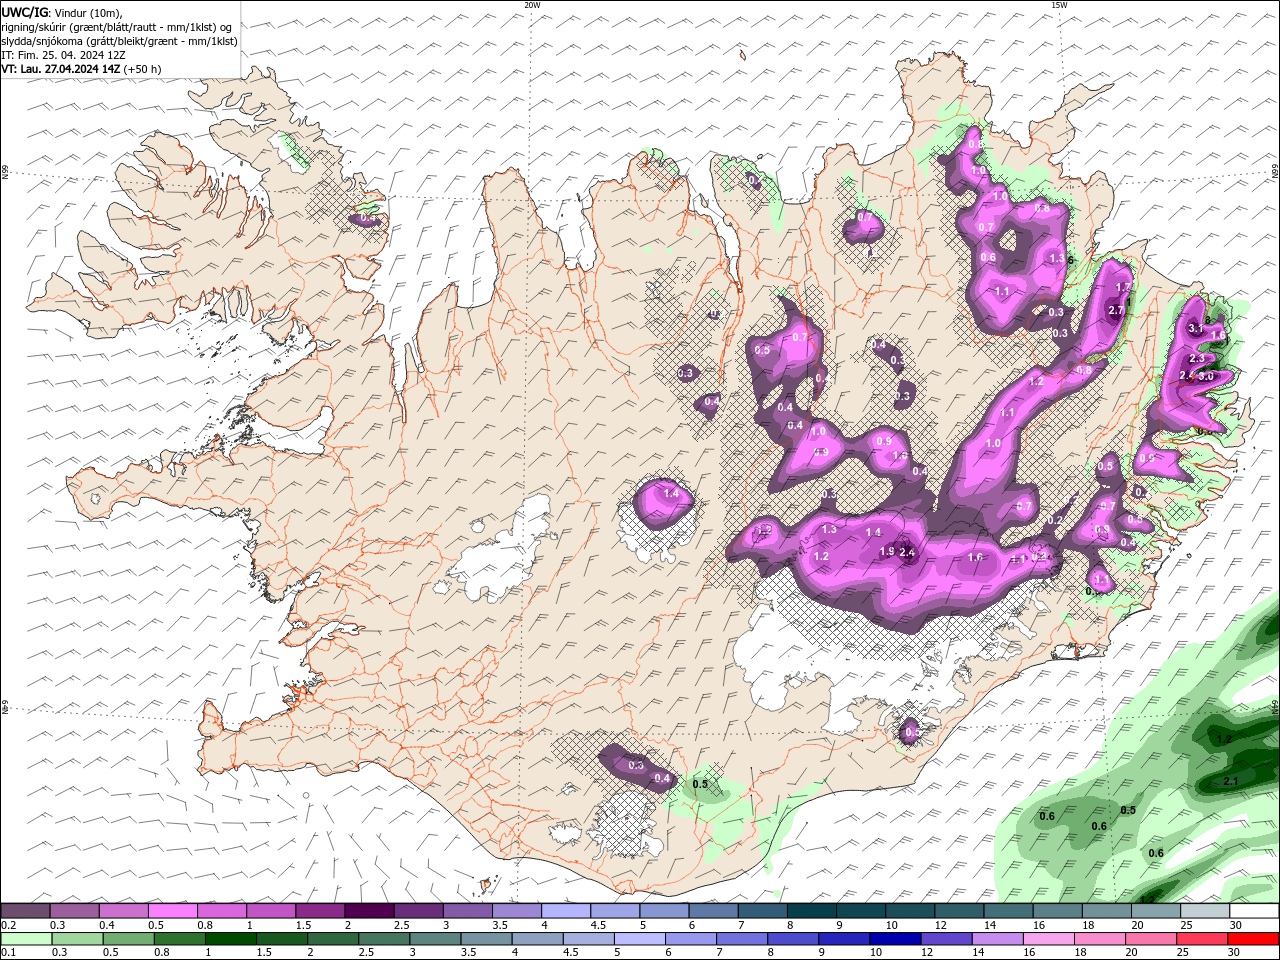Image resolution: width=1280 pixels, height=960 pixels.
Task: Click the bright red final rain legend swatch
Action: (1253, 939)
